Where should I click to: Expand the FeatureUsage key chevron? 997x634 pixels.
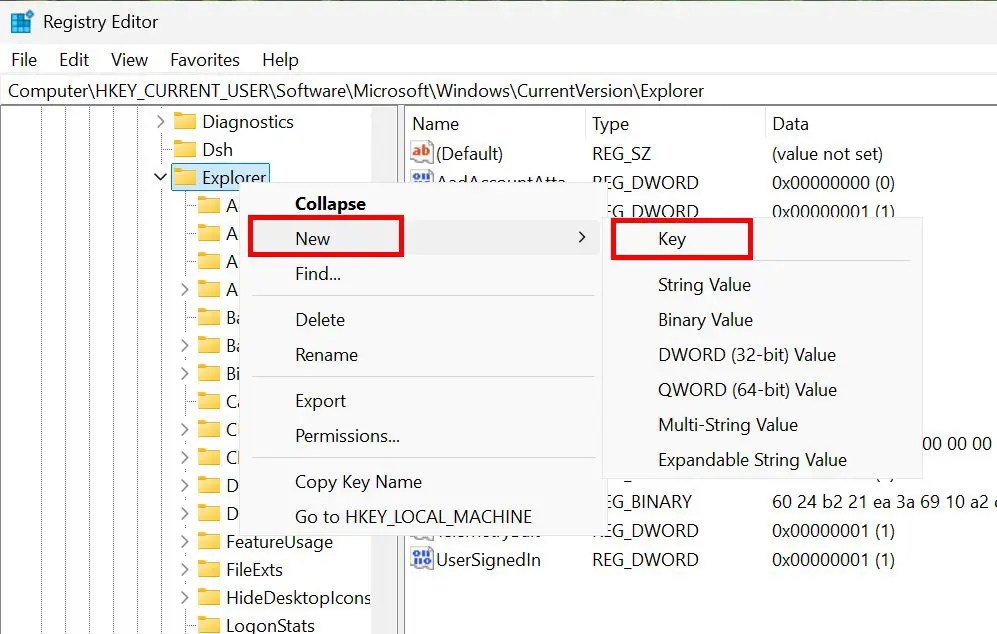pyautogui.click(x=184, y=542)
